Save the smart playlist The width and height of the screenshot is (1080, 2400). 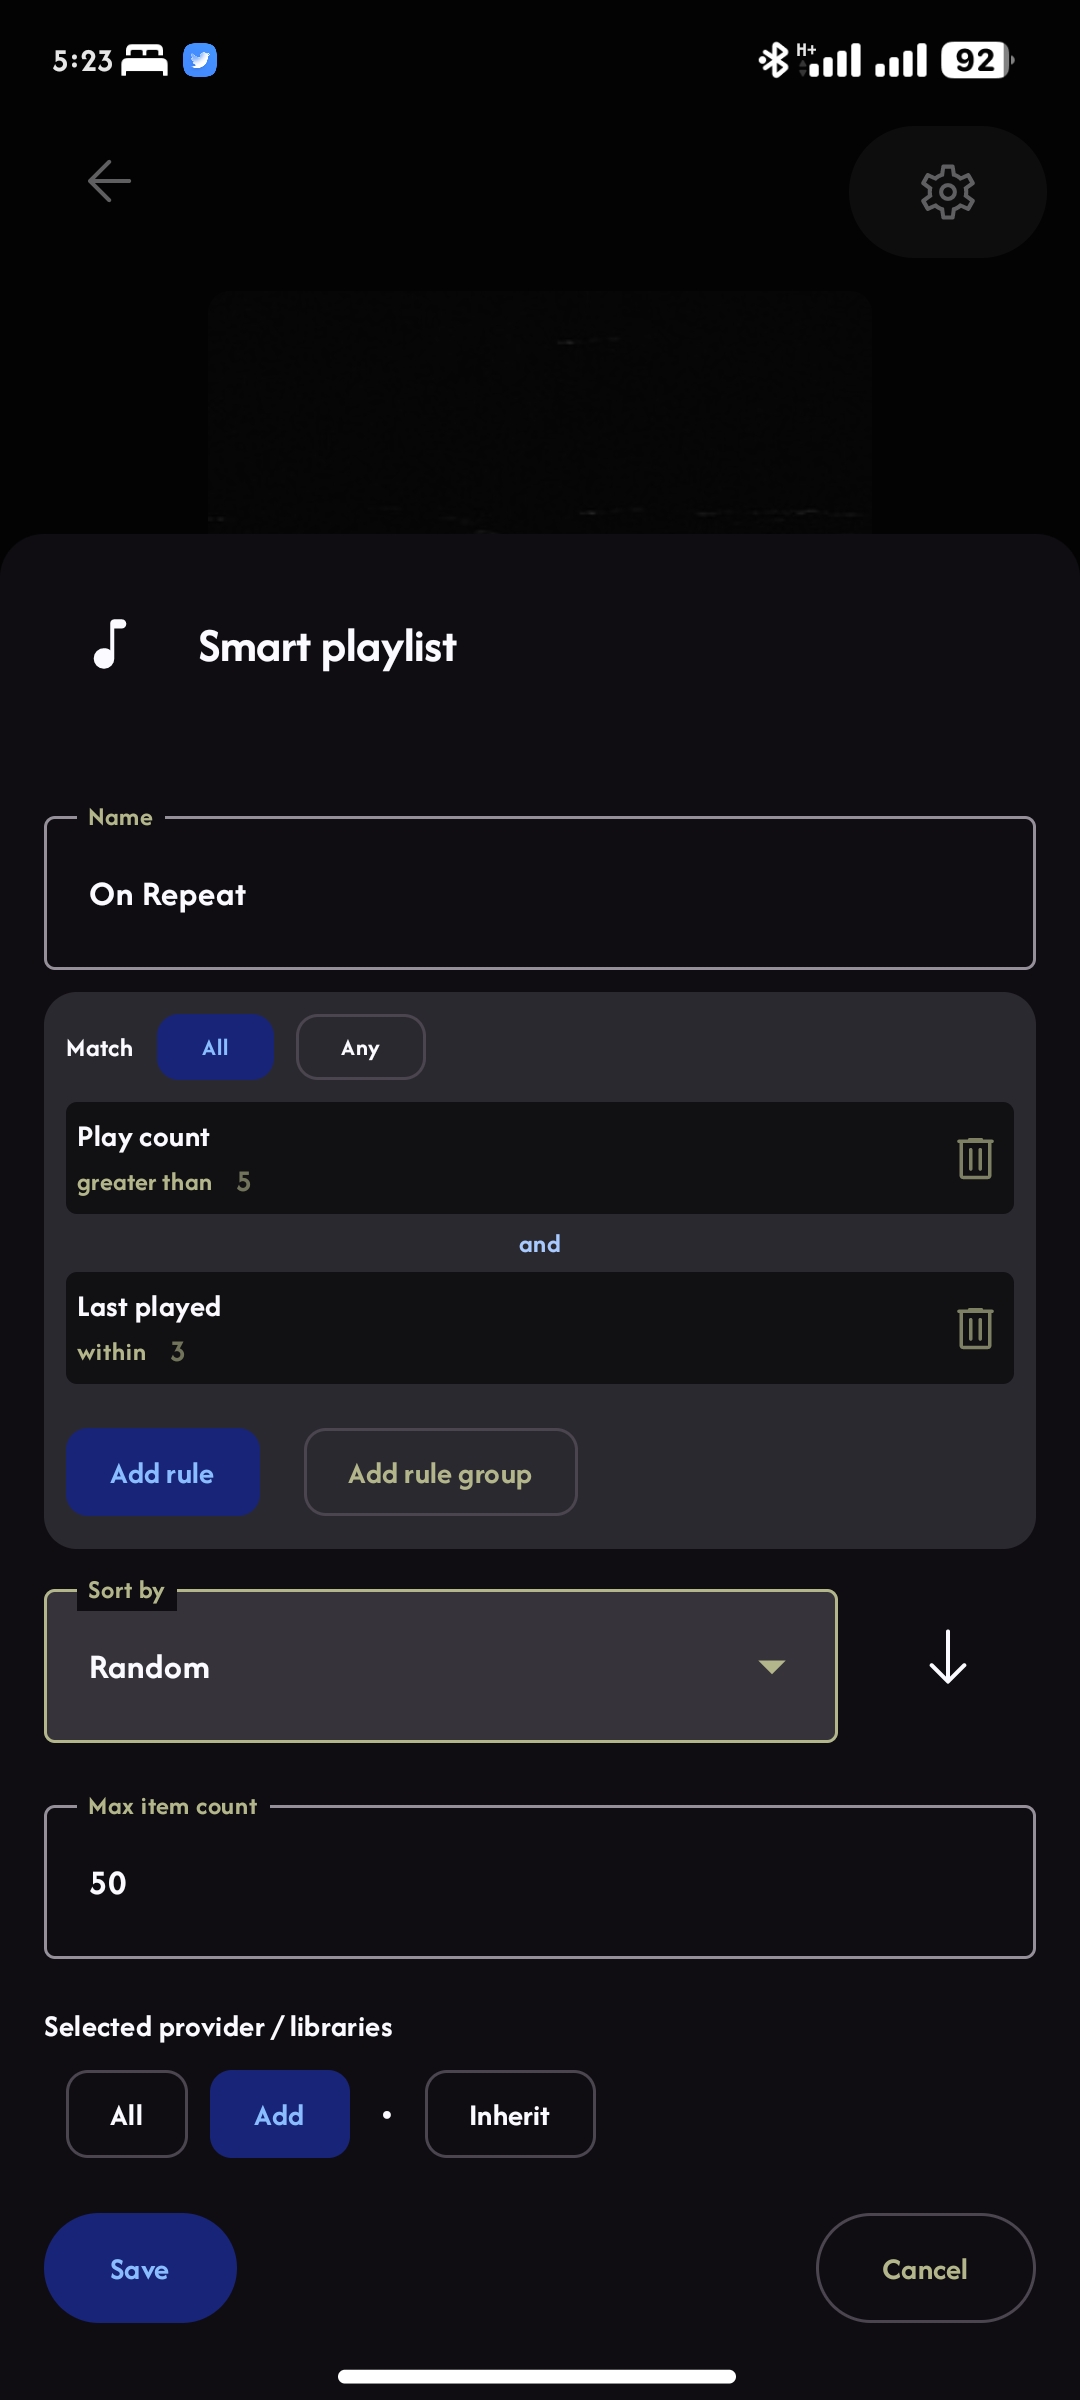click(x=140, y=2268)
